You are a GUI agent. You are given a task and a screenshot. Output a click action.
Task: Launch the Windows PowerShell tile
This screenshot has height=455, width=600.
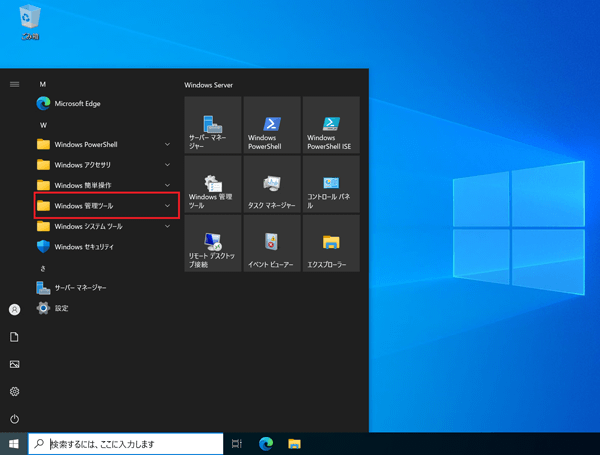pyautogui.click(x=271, y=125)
